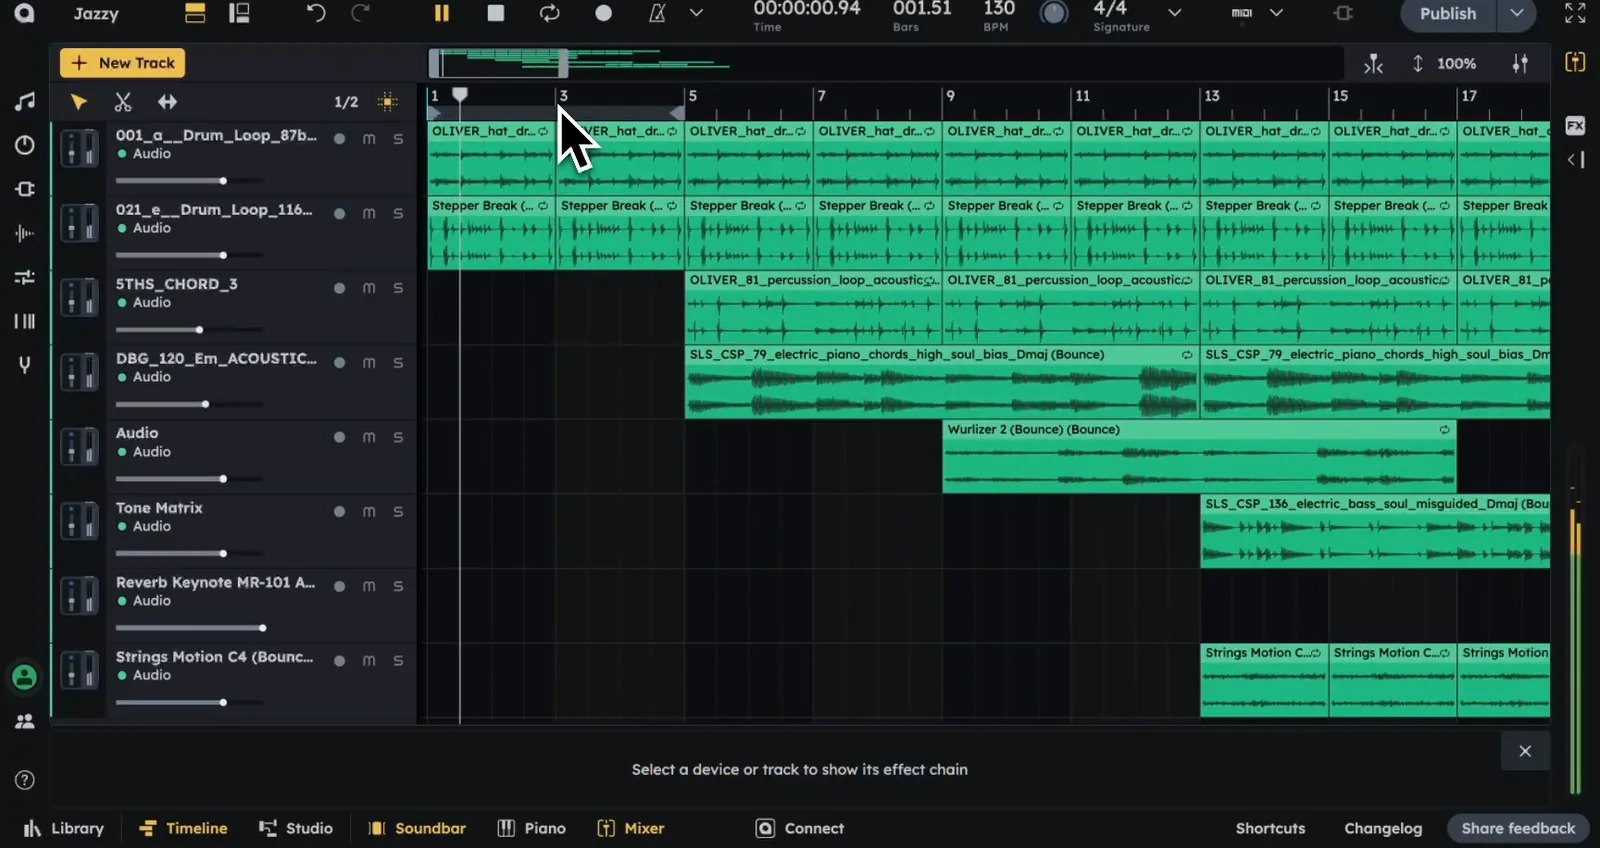Image resolution: width=1600 pixels, height=848 pixels.
Task: Open the Piano panel
Action: point(532,828)
